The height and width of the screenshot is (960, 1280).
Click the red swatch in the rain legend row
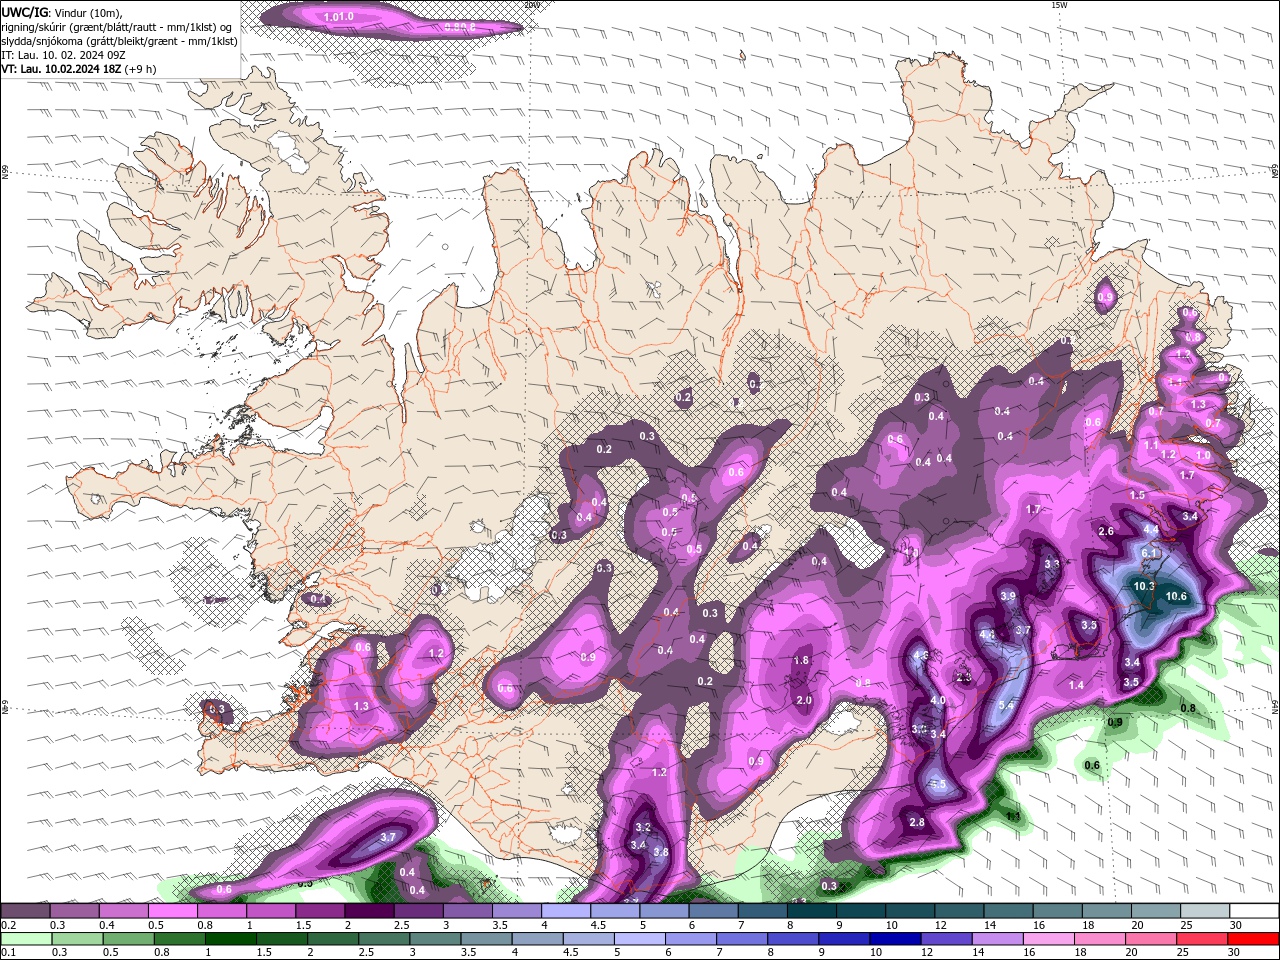[x=1253, y=939]
